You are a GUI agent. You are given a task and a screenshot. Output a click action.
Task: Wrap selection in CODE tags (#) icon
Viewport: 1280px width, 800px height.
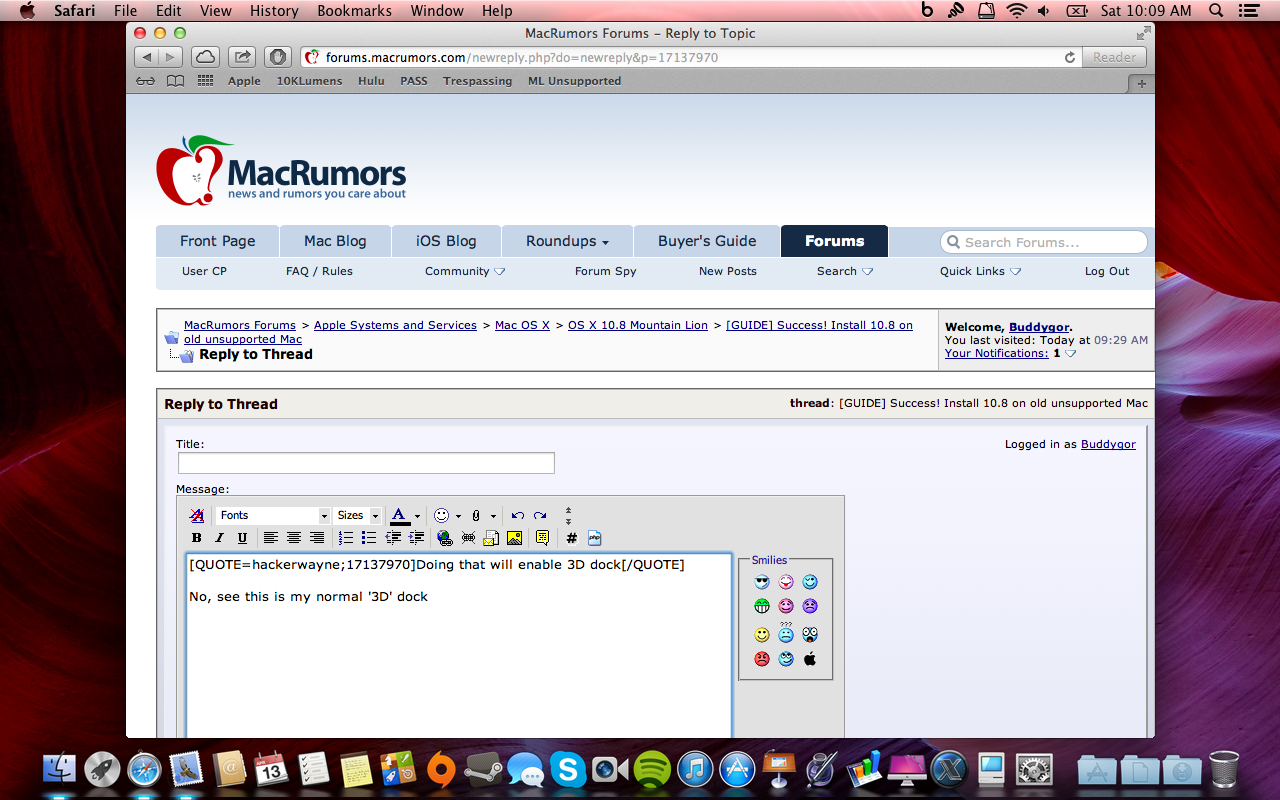point(571,538)
